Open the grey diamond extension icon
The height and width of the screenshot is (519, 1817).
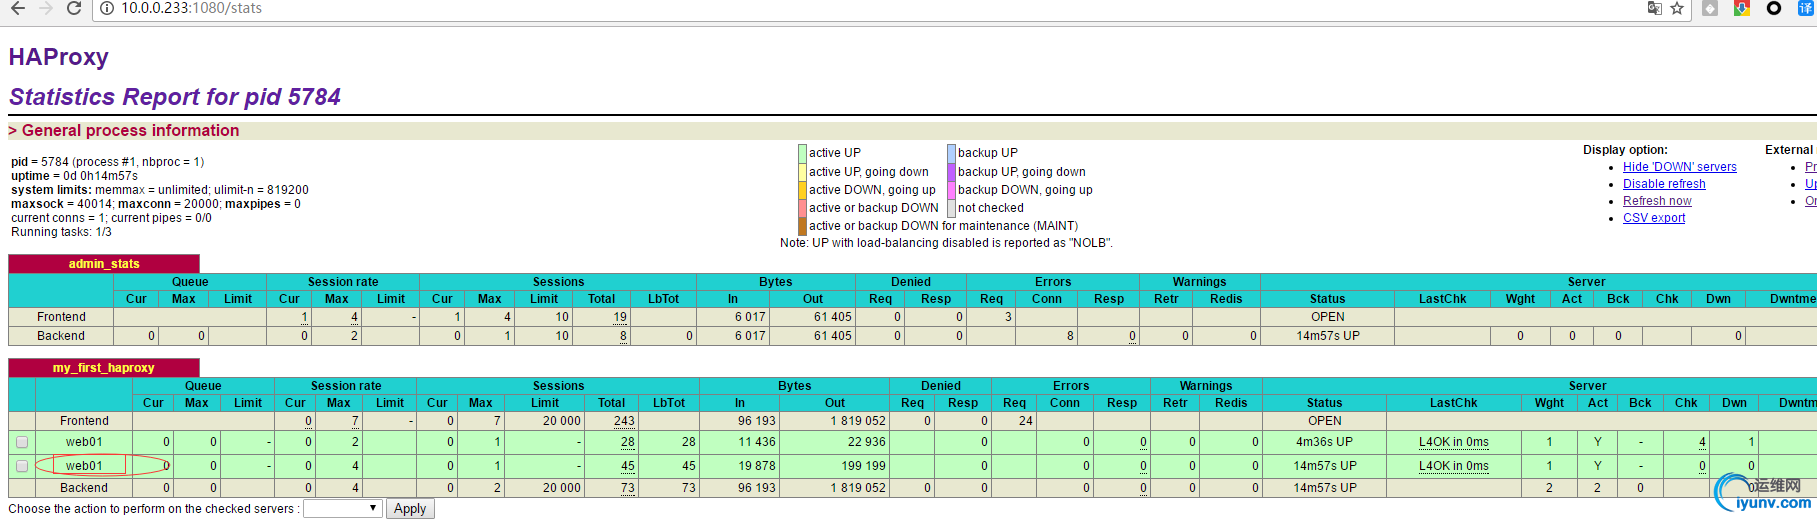1710,8
